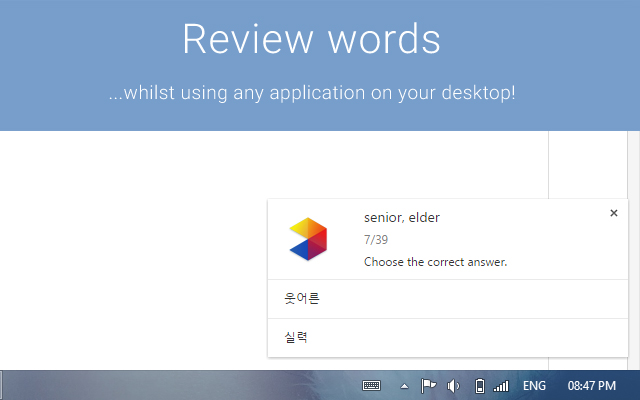The height and width of the screenshot is (400, 640).
Task: Open Action Center flag icon
Action: click(x=428, y=386)
